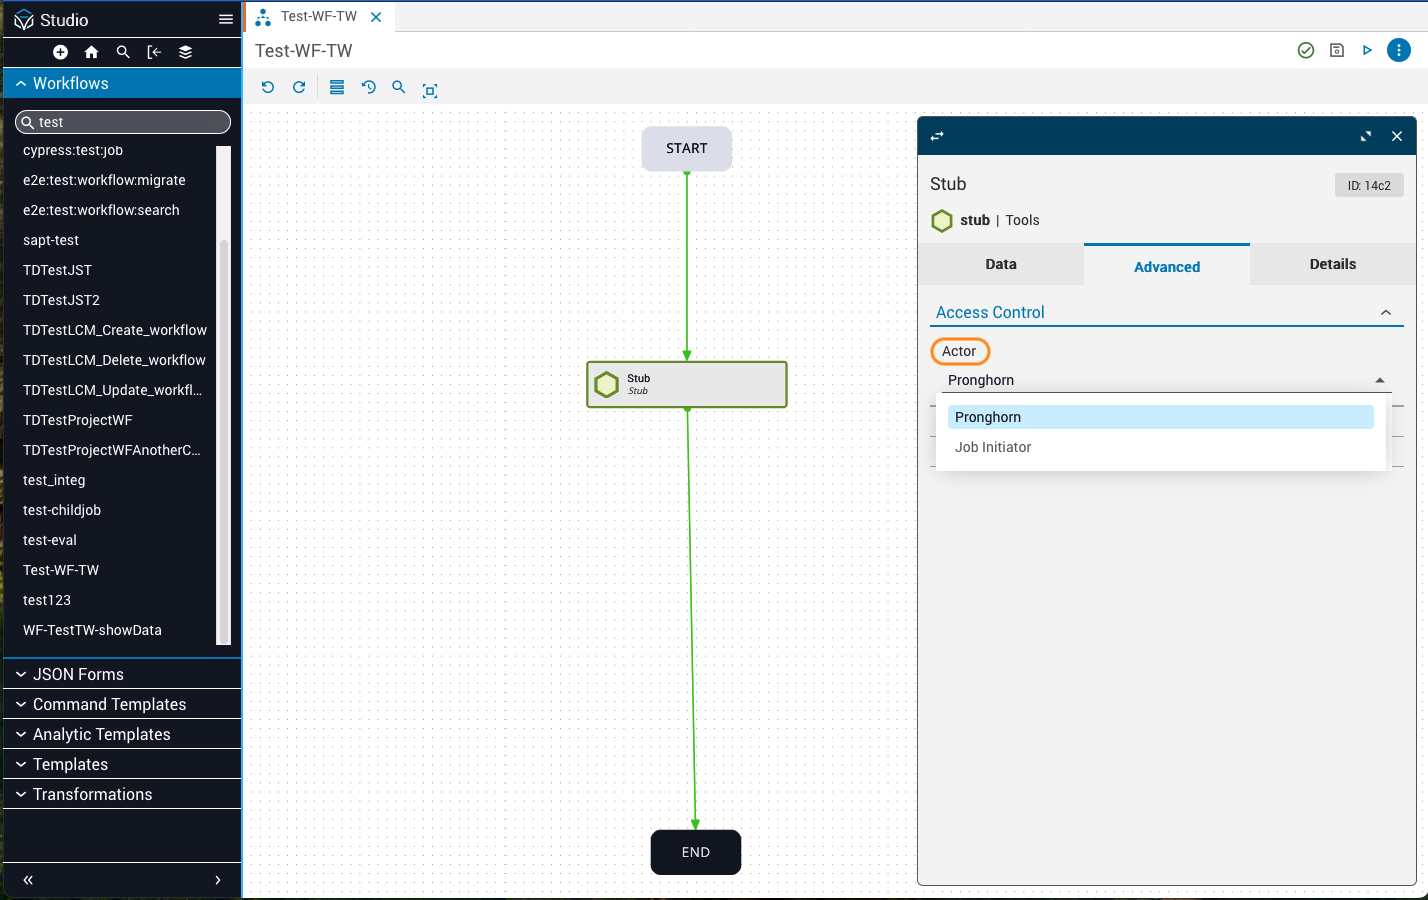1428x900 pixels.
Task: Click the swap-sides arrows in Stub panel header
Action: coord(937,136)
